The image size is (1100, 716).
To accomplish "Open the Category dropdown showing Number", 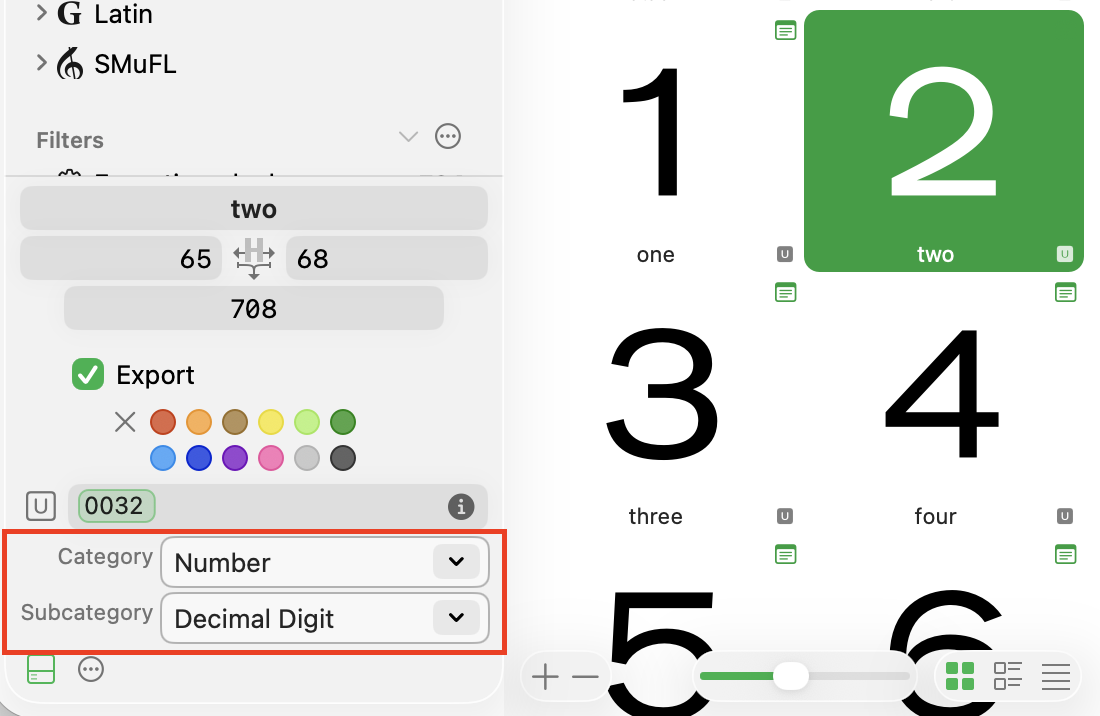I will [x=325, y=562].
